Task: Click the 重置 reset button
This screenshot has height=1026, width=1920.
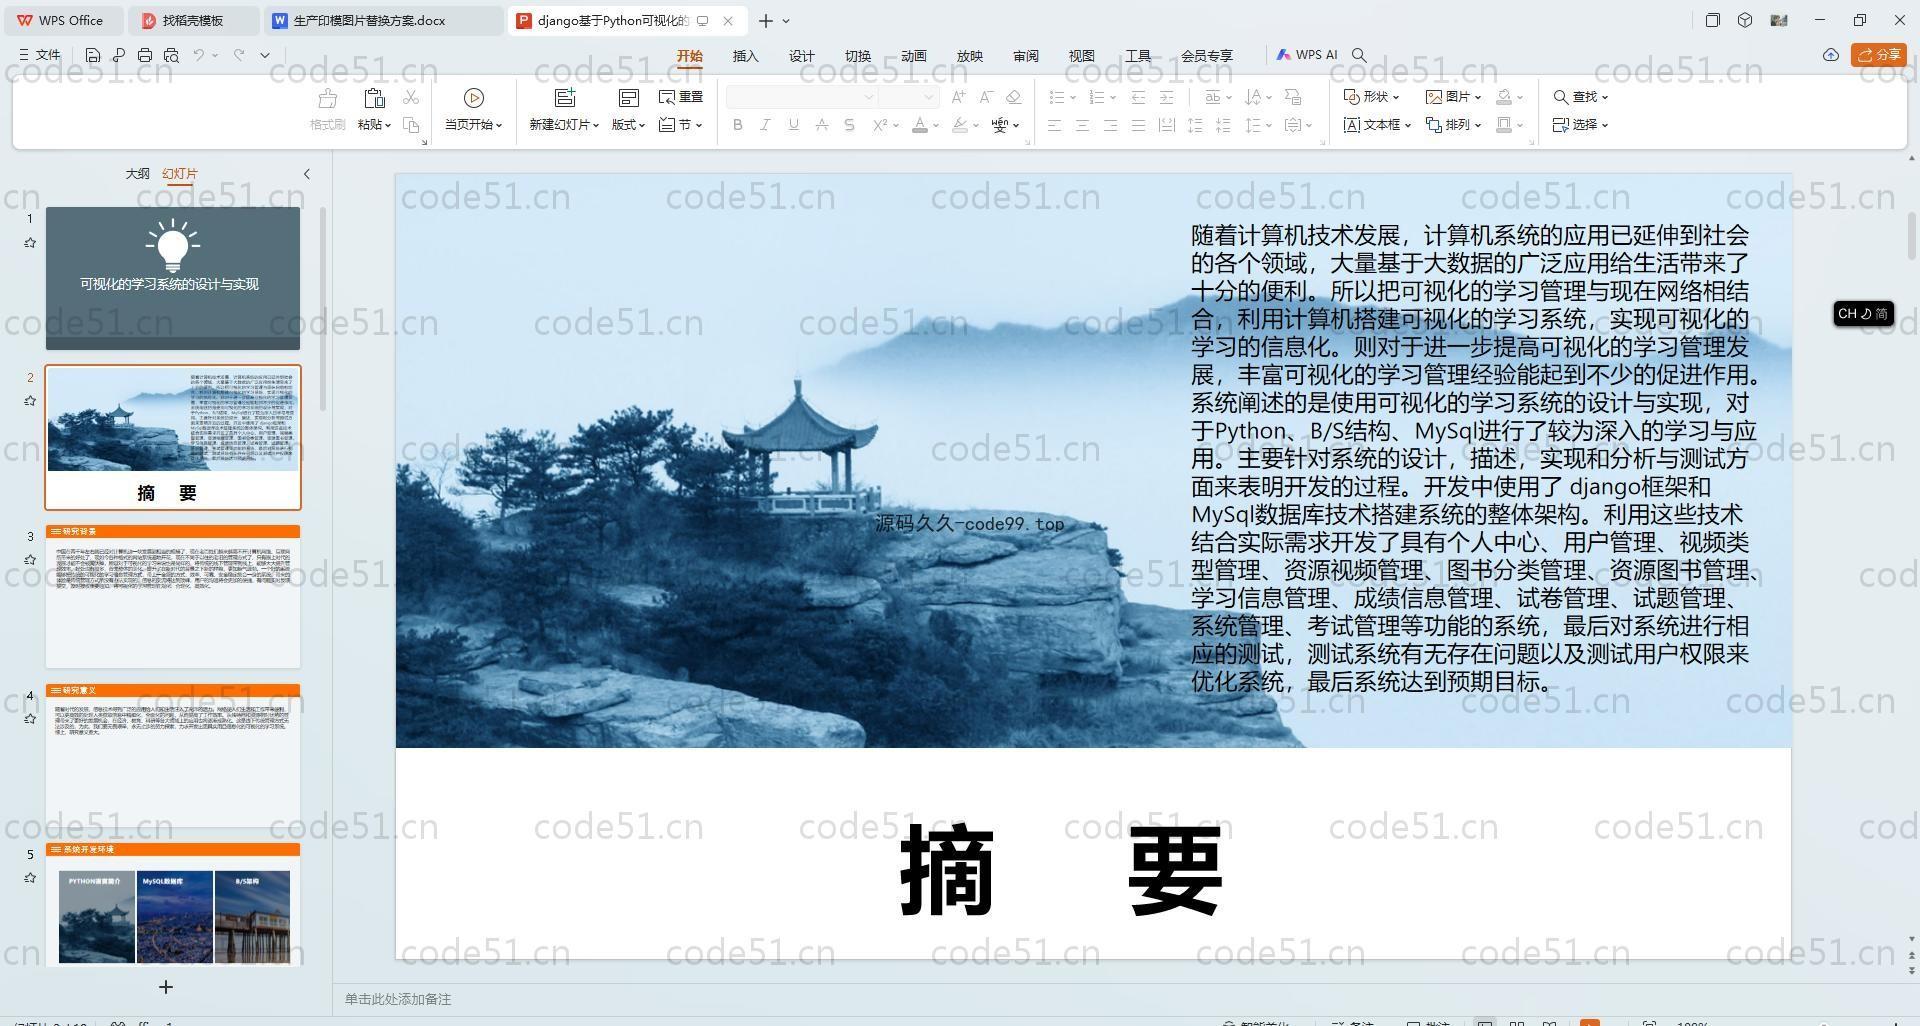Action: (681, 97)
